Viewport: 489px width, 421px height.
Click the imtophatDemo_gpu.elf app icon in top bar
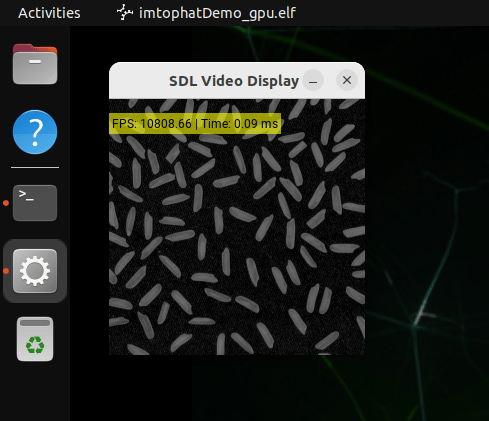[x=125, y=13]
